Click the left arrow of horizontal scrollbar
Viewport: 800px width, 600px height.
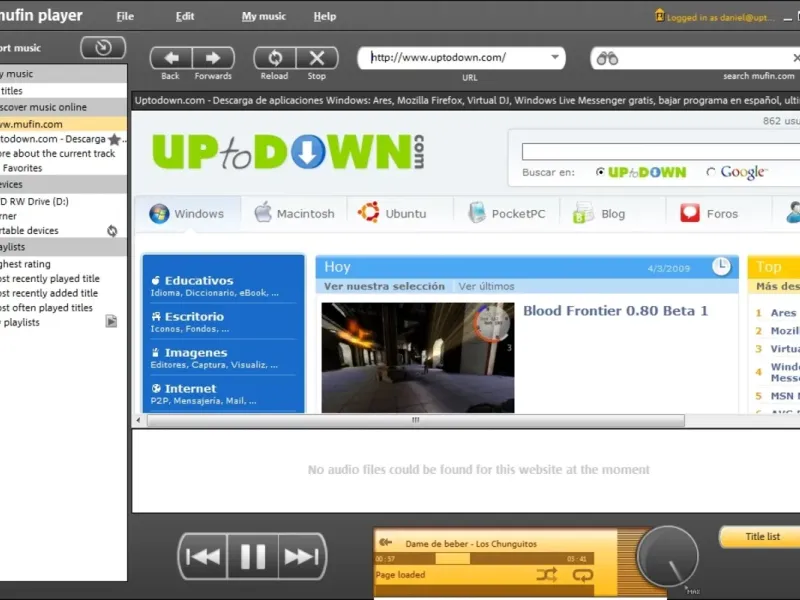point(138,420)
